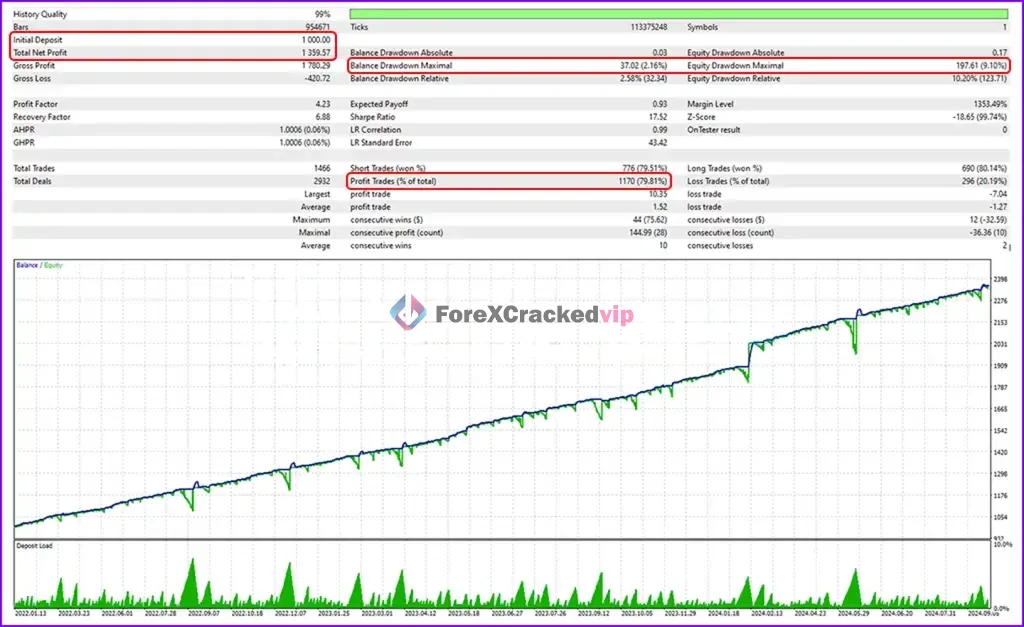The image size is (1024, 627).
Task: Click the Total Net Profit value 1 359.57
Action: point(316,52)
